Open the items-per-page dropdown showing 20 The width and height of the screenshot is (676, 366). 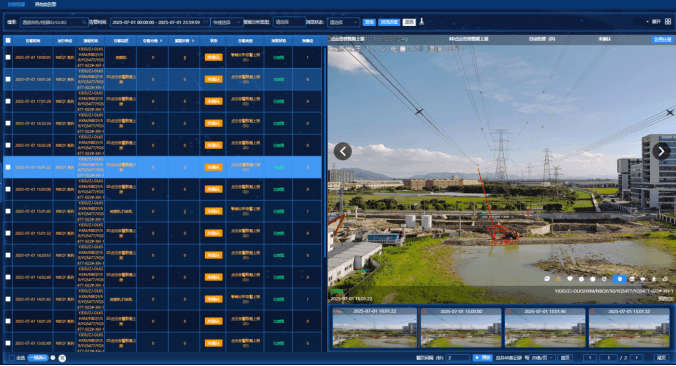tap(542, 358)
